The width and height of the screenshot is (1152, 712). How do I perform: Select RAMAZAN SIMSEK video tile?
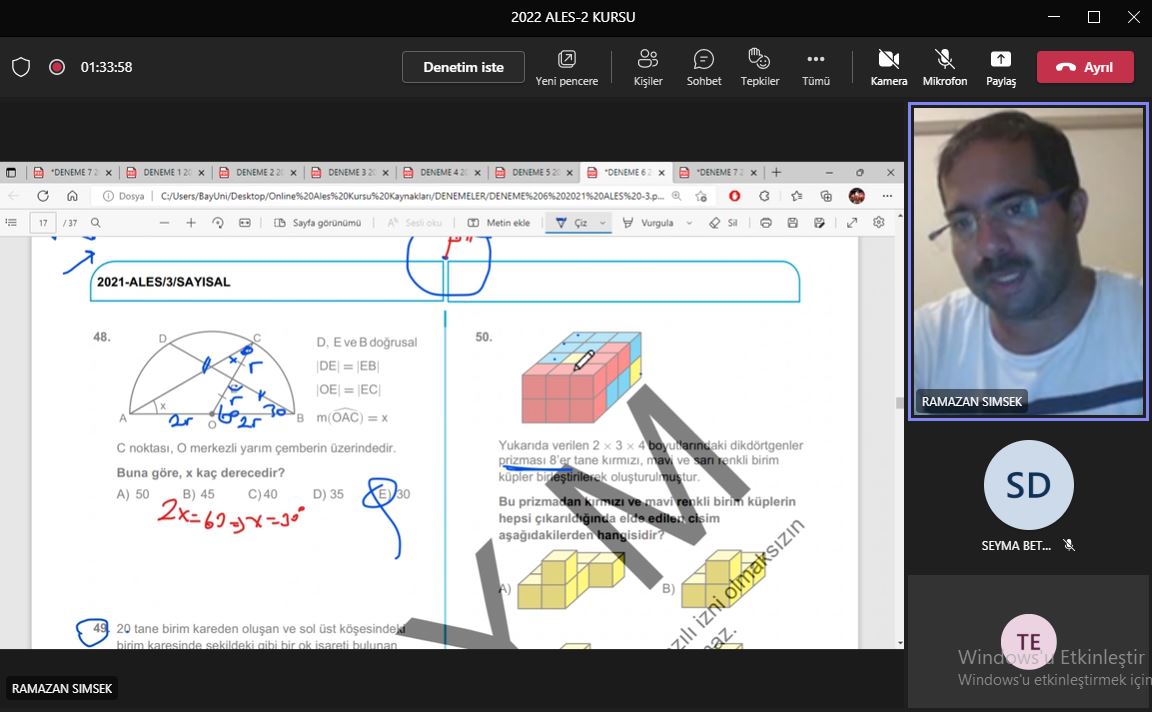pos(1028,262)
